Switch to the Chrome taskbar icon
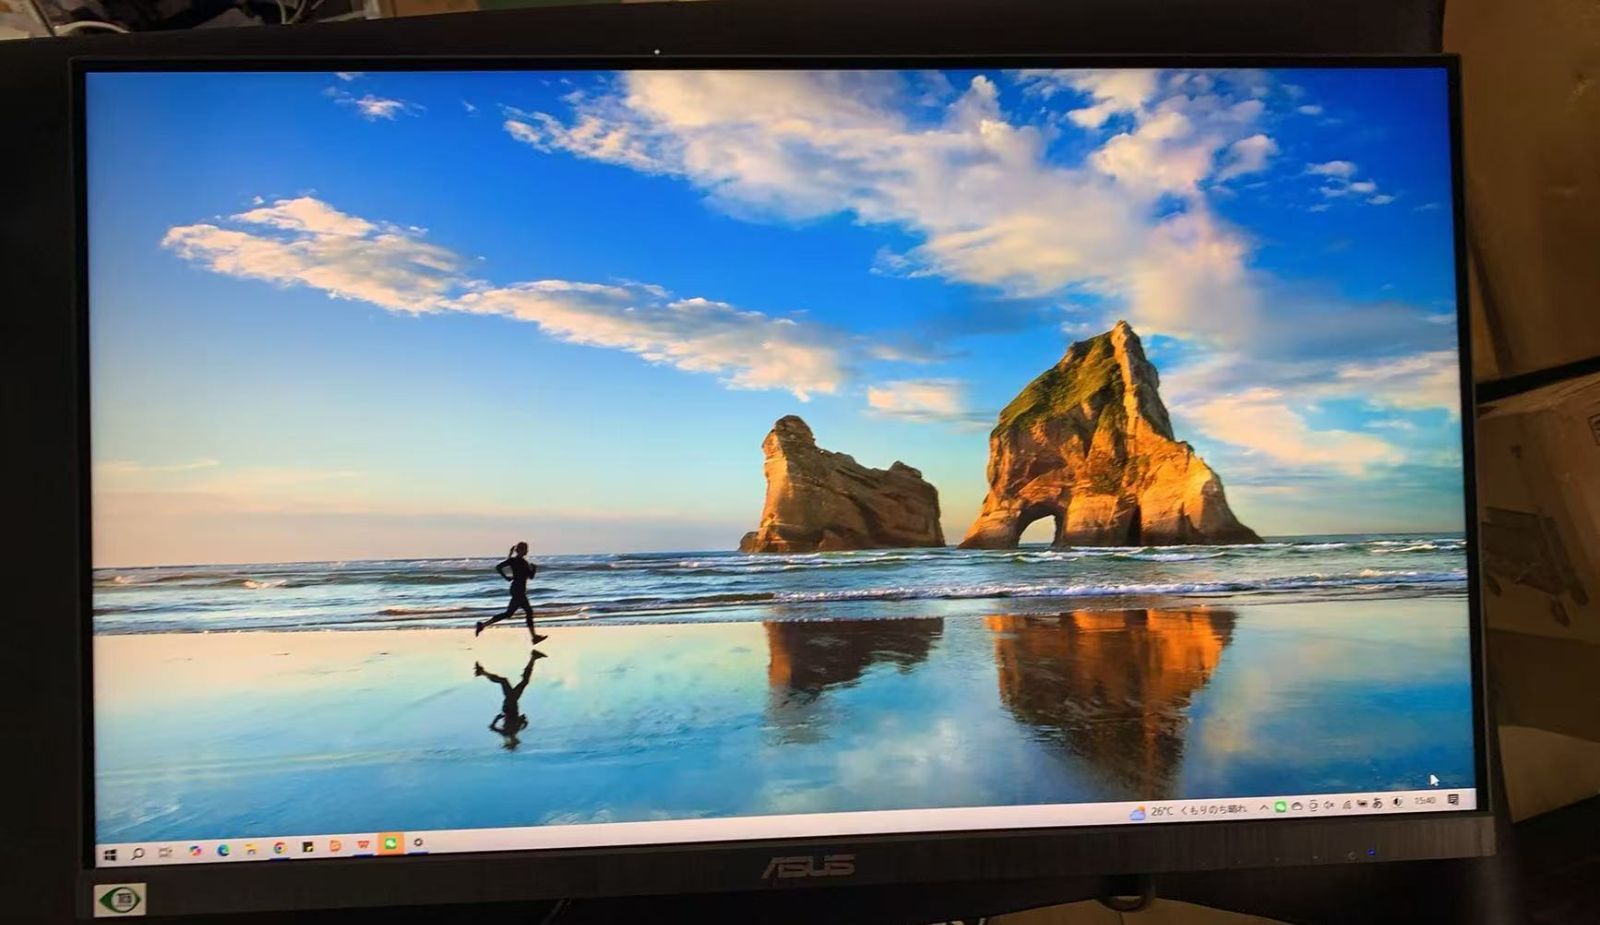1600x925 pixels. 280,849
